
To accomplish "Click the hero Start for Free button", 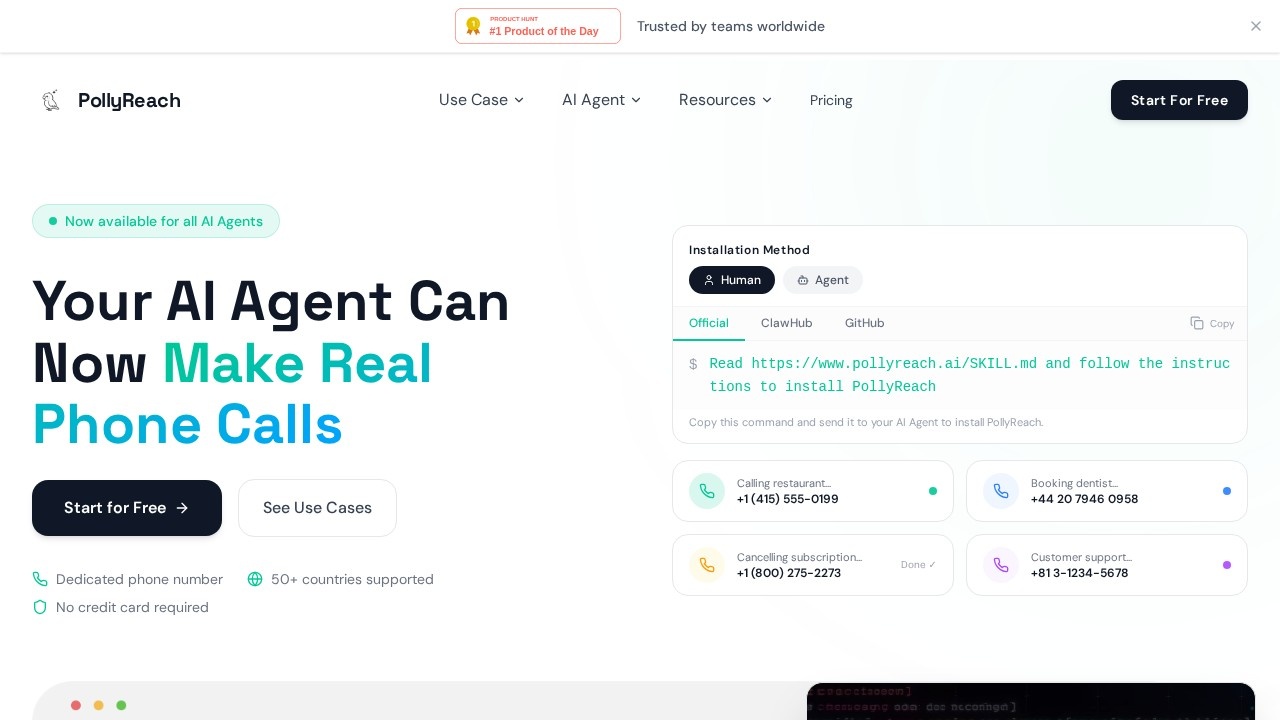I will (x=127, y=508).
